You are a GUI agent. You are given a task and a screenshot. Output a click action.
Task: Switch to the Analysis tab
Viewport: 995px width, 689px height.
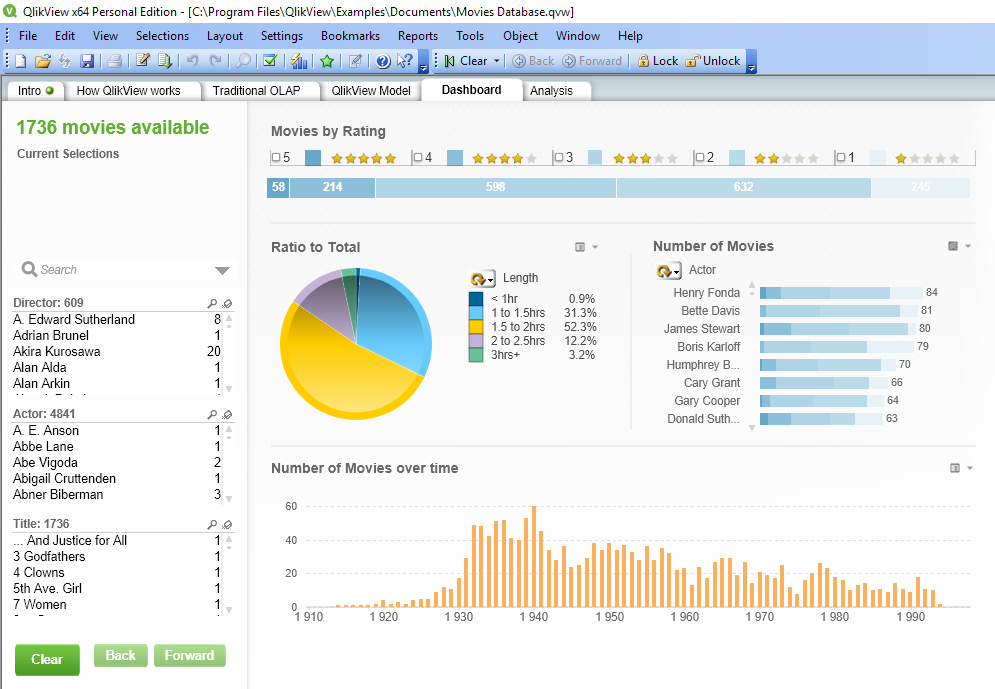pos(551,91)
